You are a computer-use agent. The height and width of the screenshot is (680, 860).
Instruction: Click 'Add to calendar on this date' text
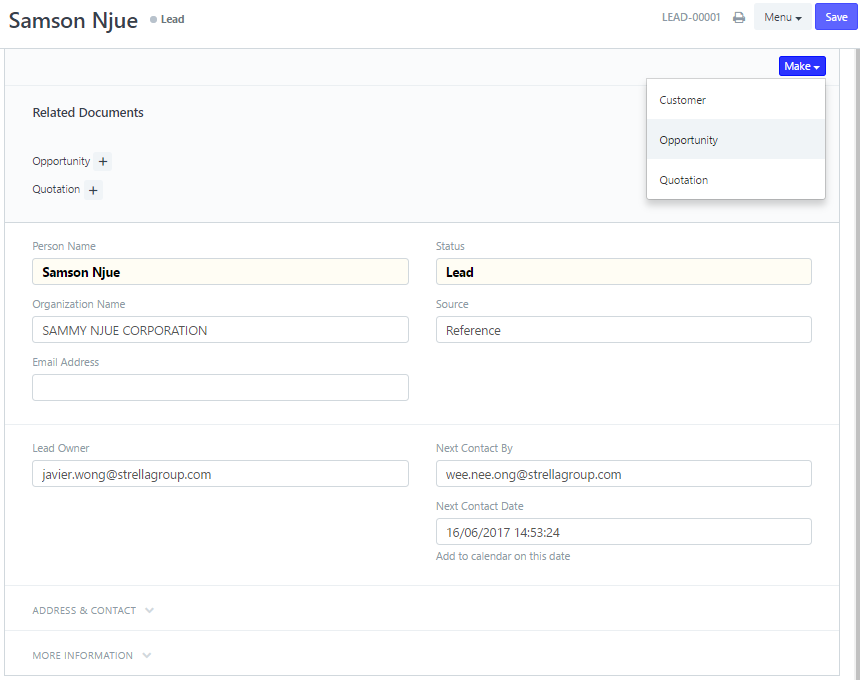503,556
